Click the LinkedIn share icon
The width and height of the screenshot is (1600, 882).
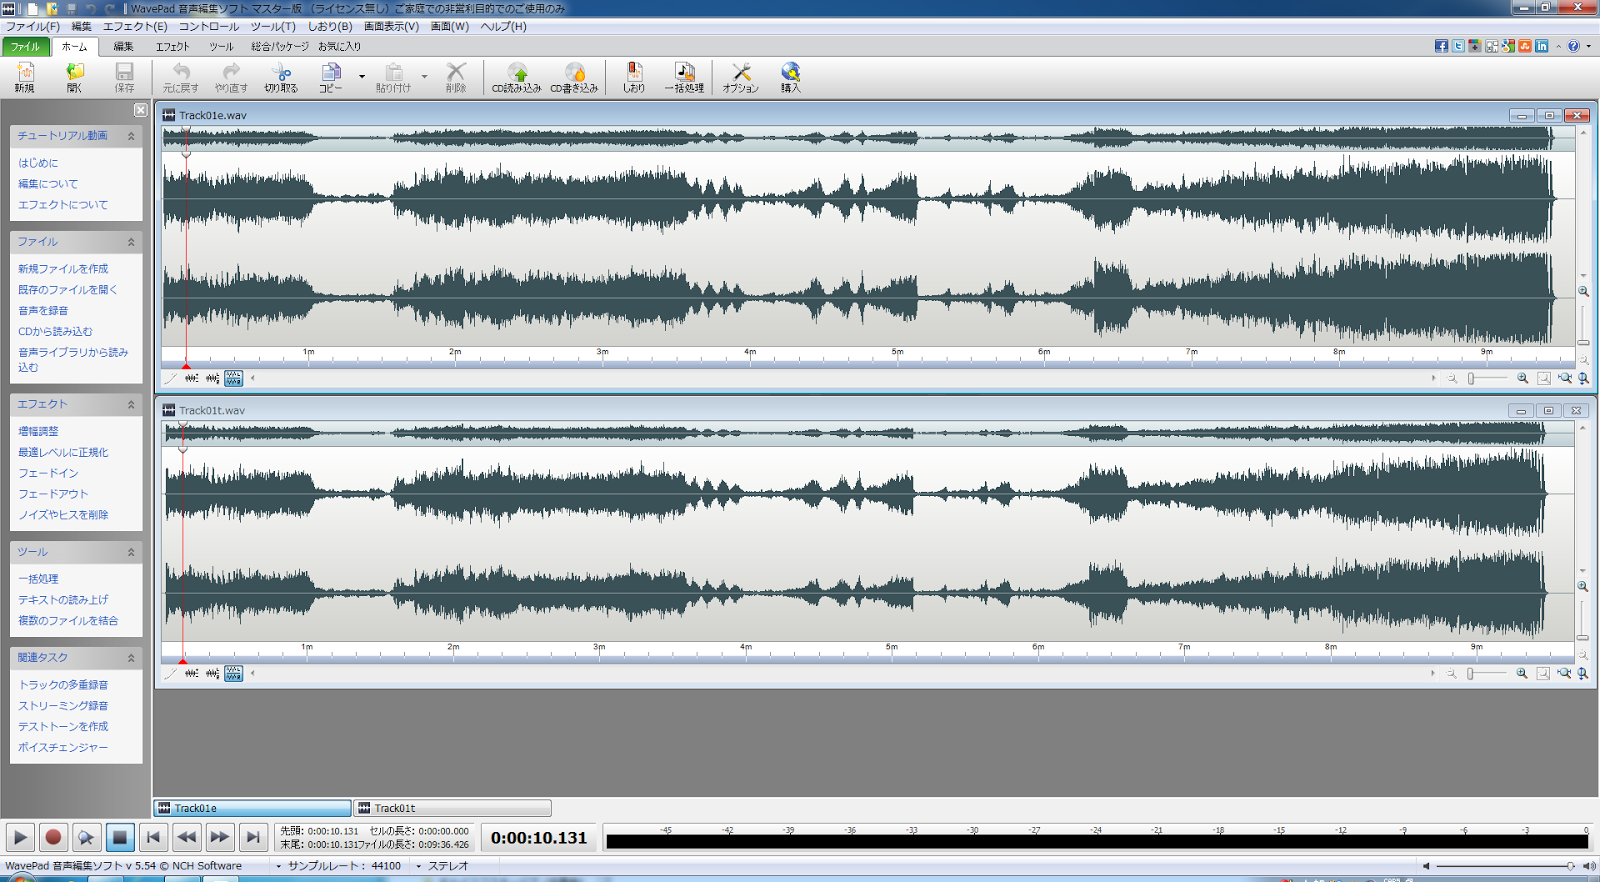click(x=1542, y=46)
